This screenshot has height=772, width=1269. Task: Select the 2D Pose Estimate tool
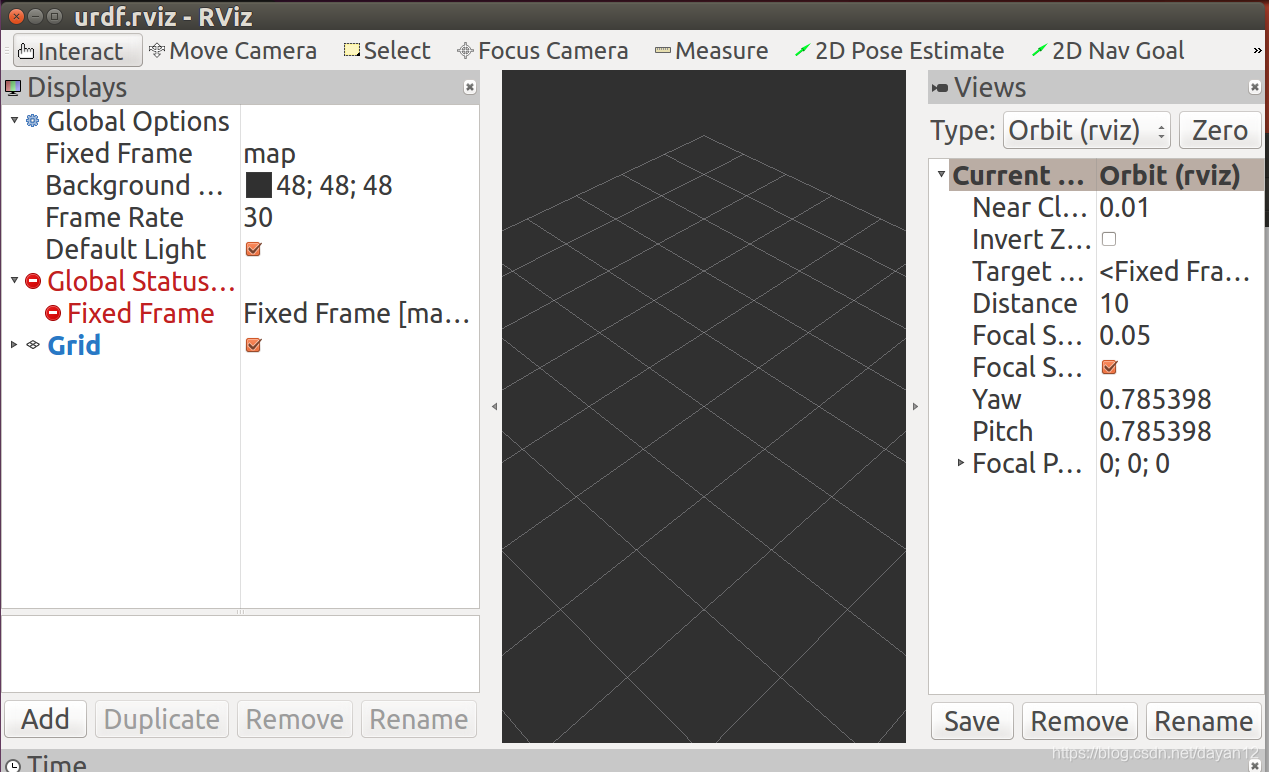899,51
